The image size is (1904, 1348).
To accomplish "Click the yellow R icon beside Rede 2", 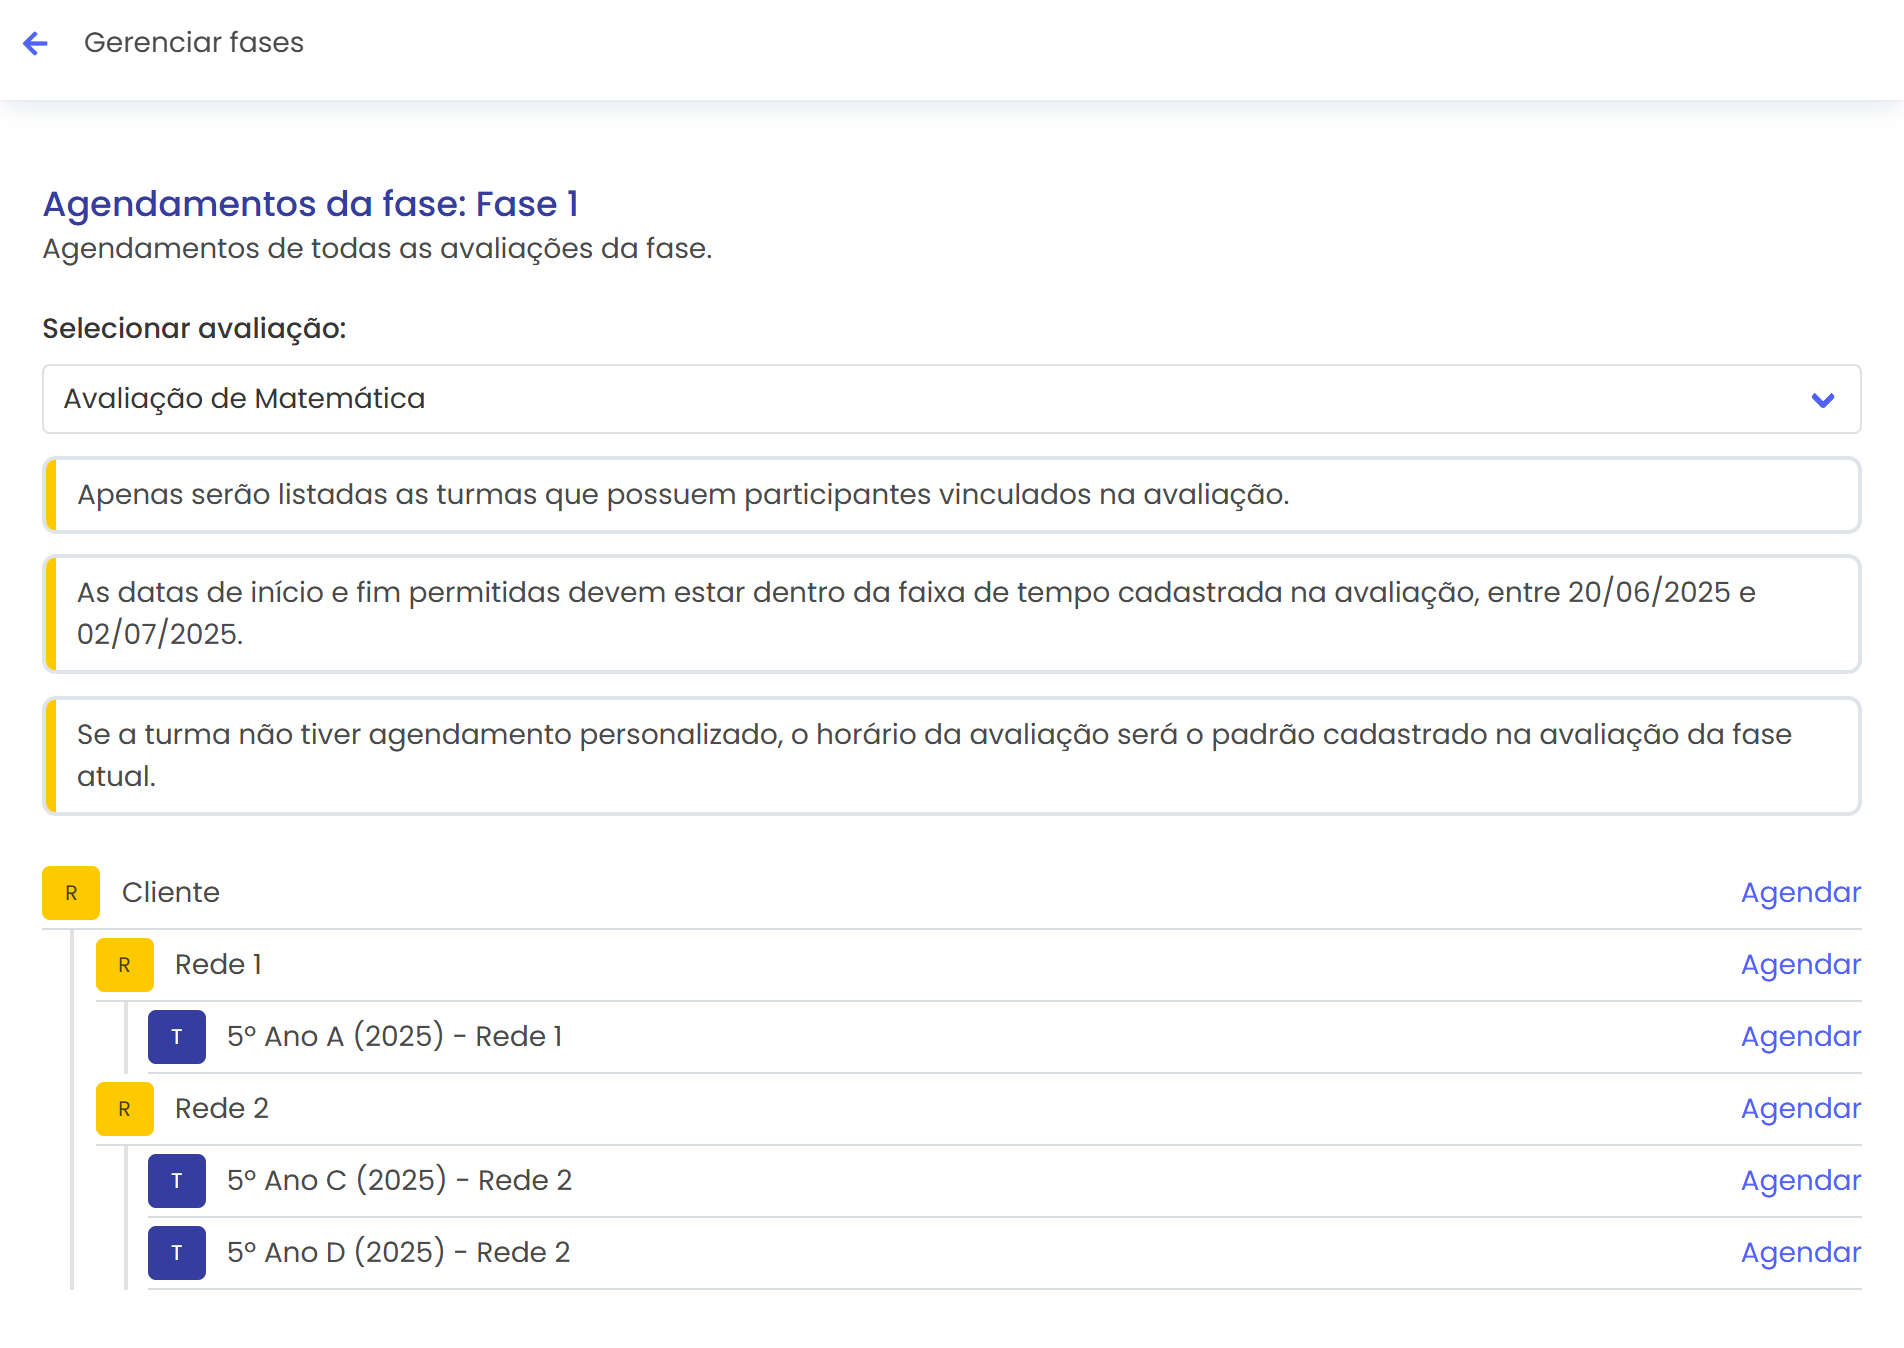I will pyautogui.click(x=125, y=1109).
